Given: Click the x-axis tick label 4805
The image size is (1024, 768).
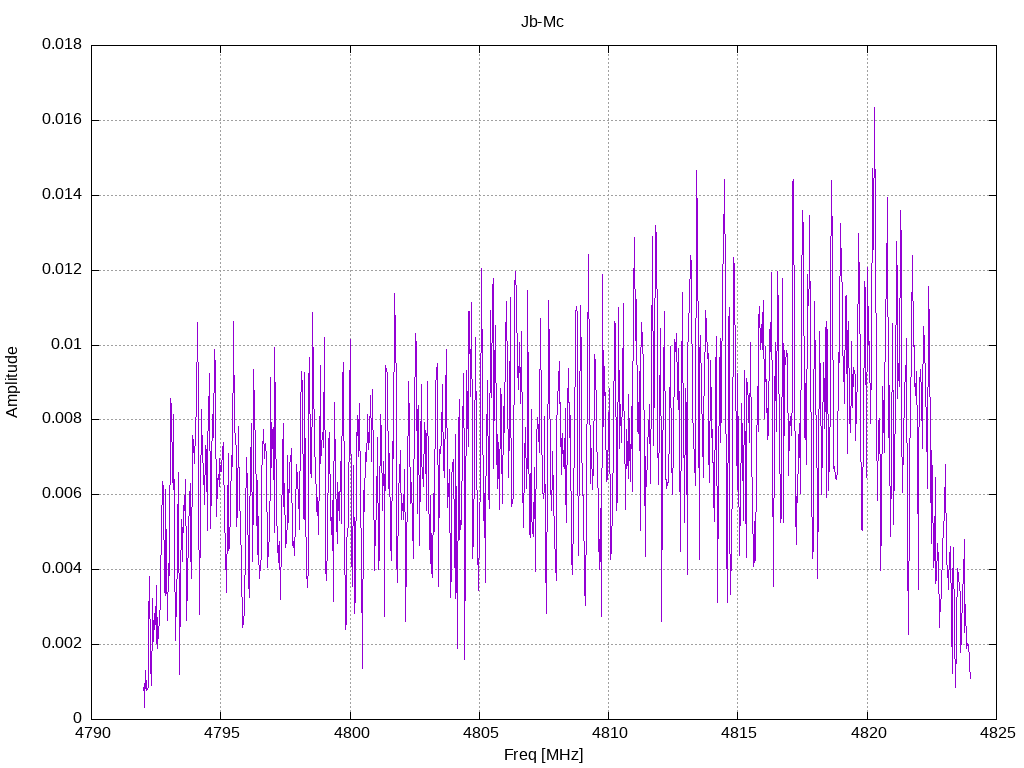Looking at the screenshot, I should (480, 733).
